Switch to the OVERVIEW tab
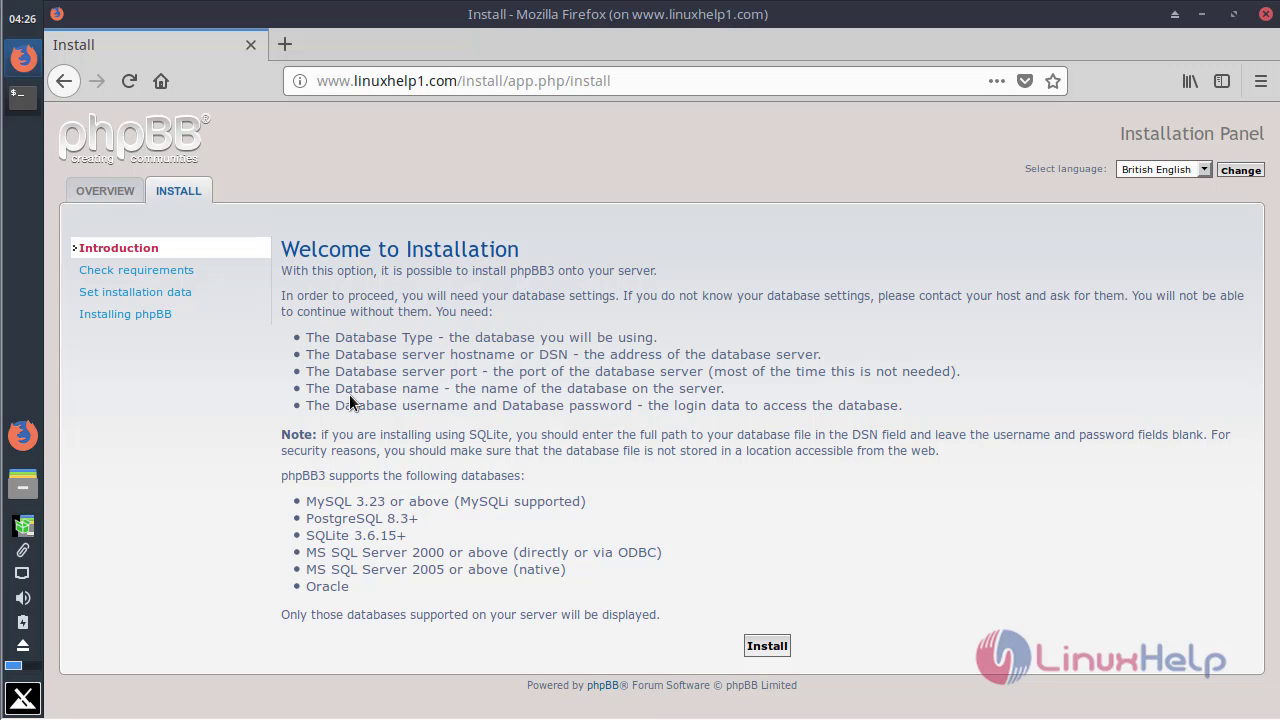Screen dimensions: 1280x720 point(105,191)
